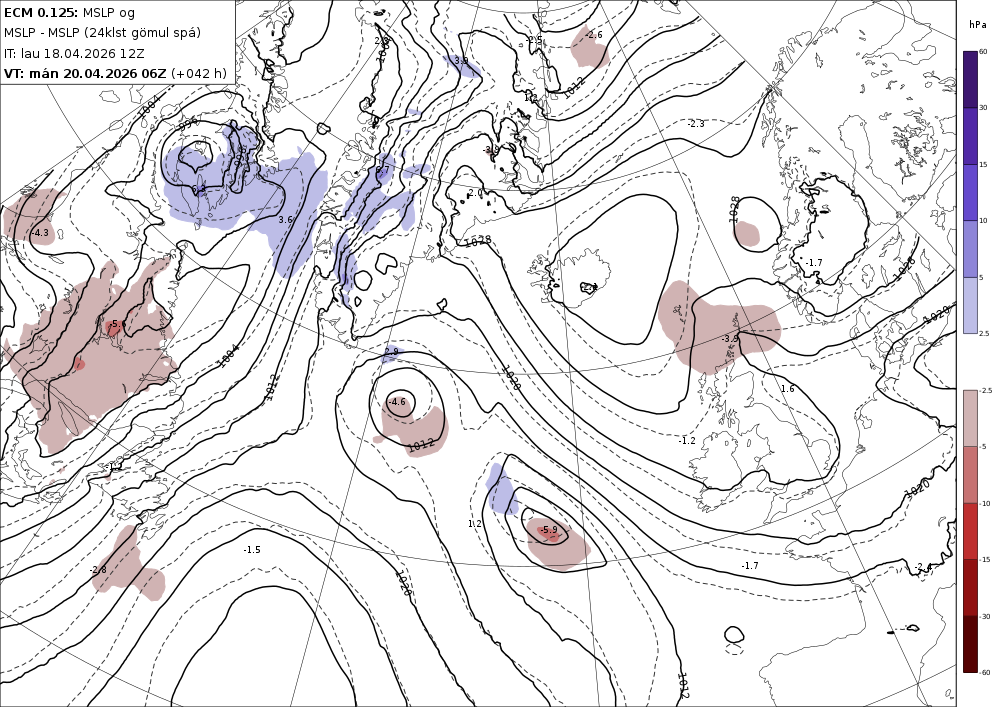Click the hPa unit label above the legend

pyautogui.click(x=977, y=25)
